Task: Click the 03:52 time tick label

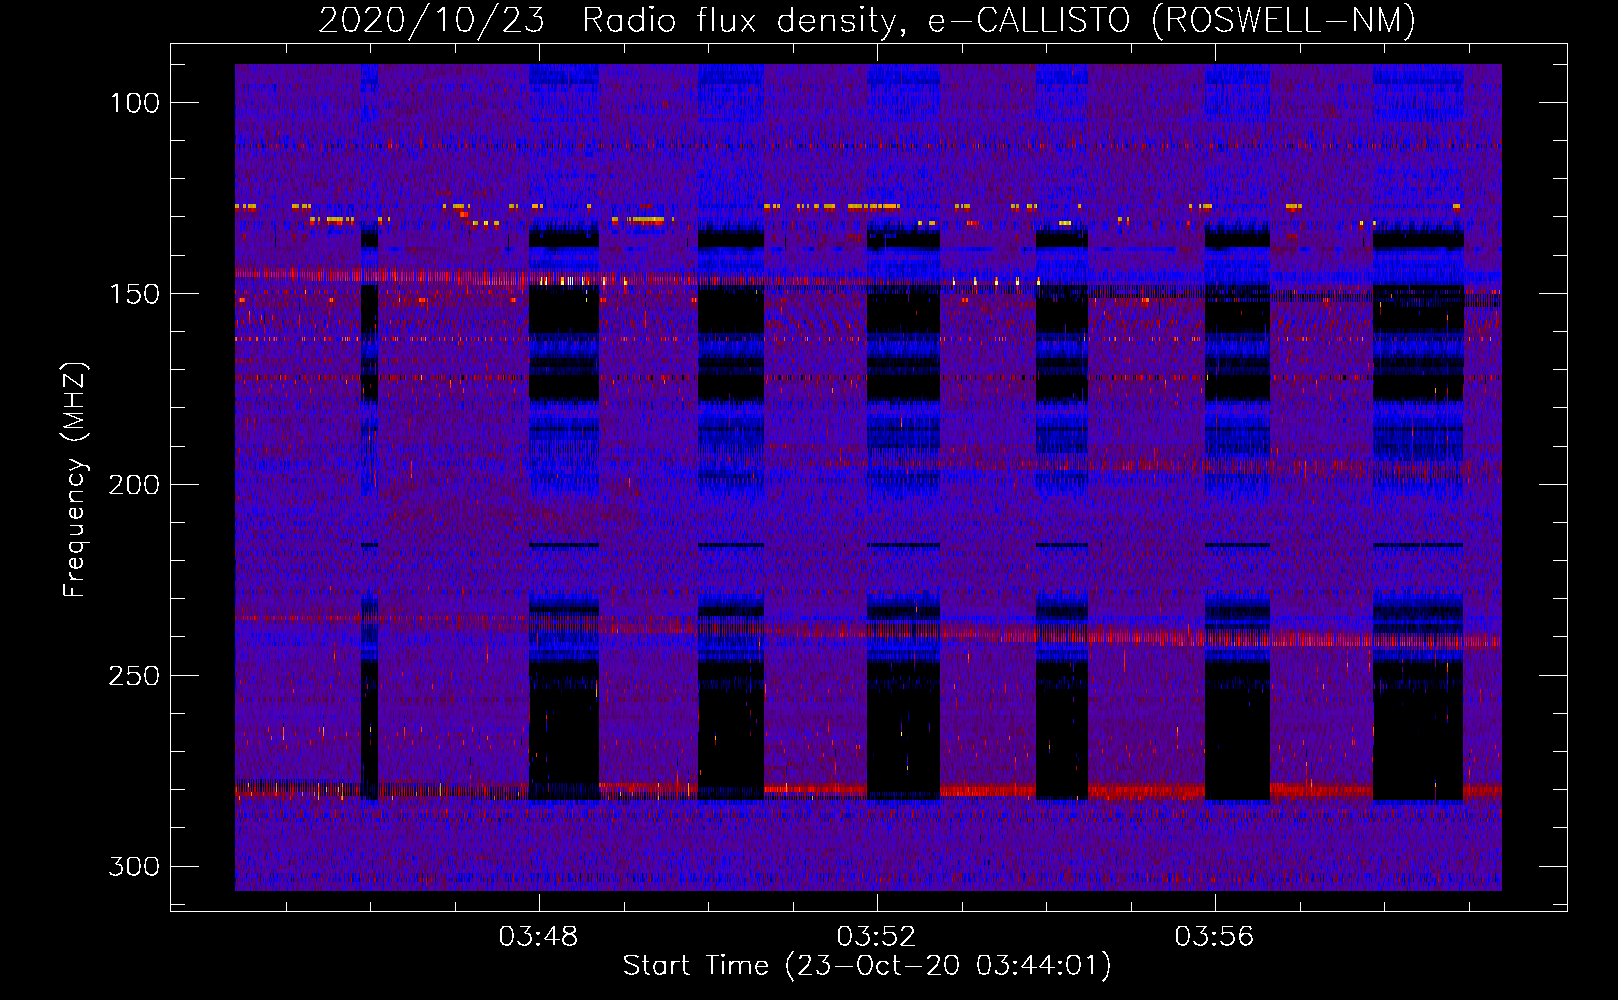Action: click(x=876, y=936)
